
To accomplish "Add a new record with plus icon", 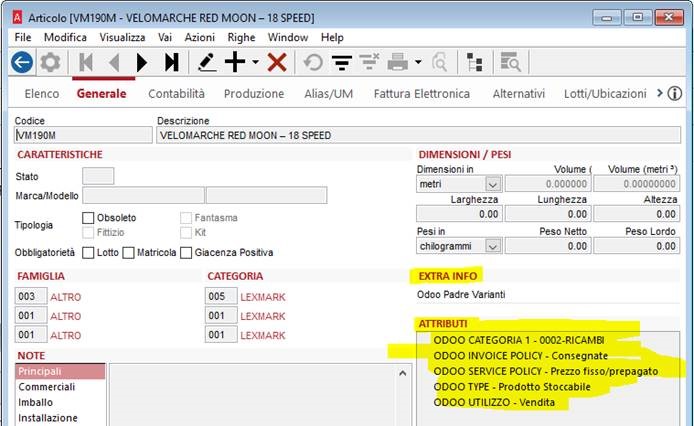I will (235, 62).
